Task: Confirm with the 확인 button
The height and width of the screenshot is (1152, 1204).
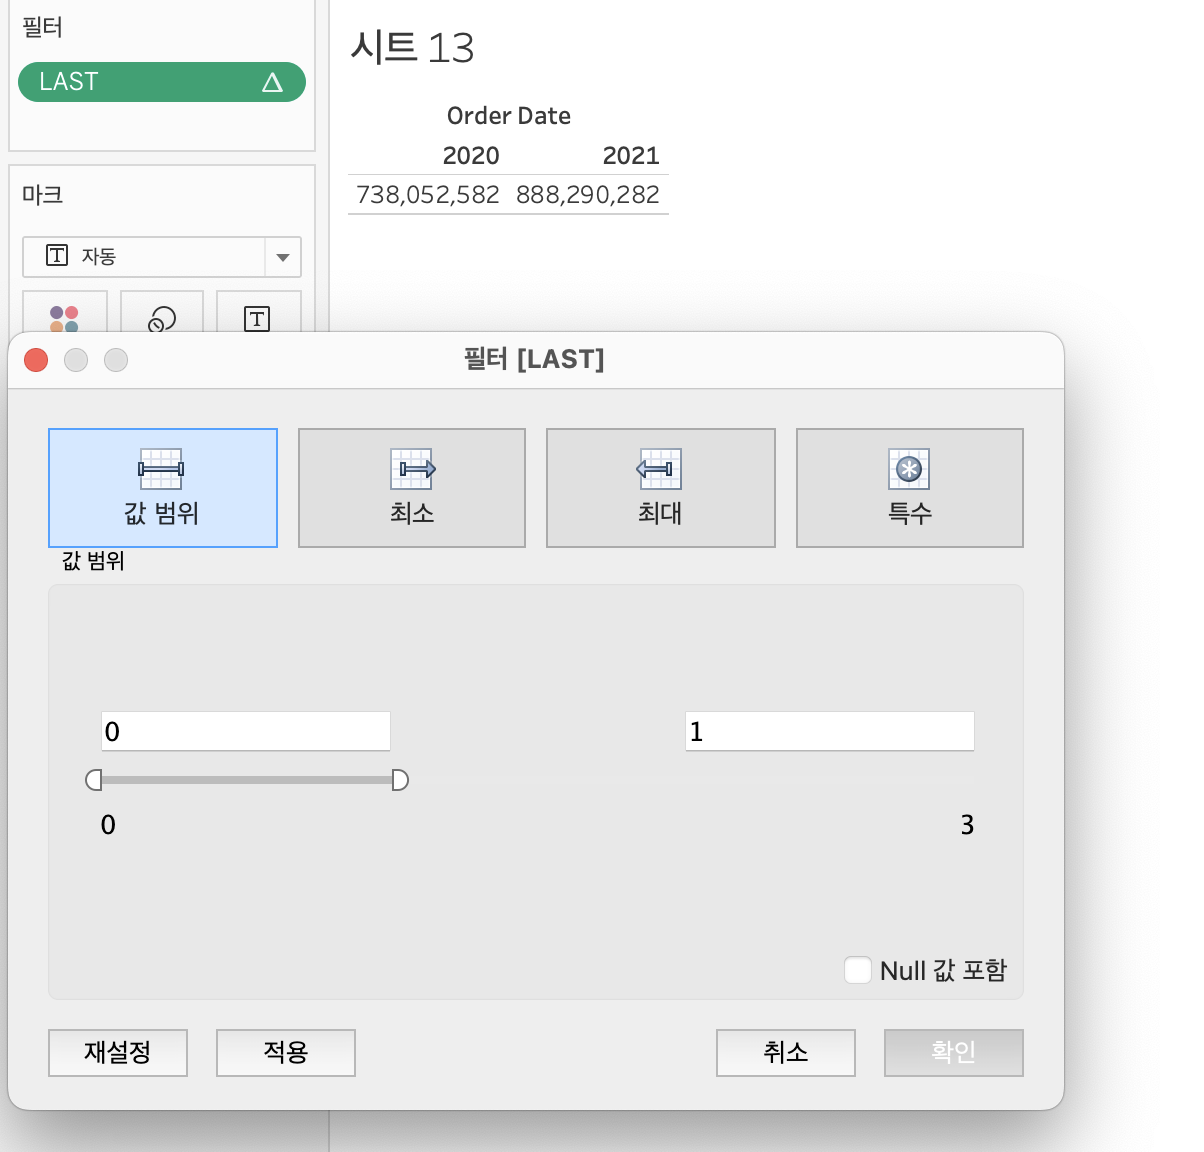Action: (x=954, y=1052)
